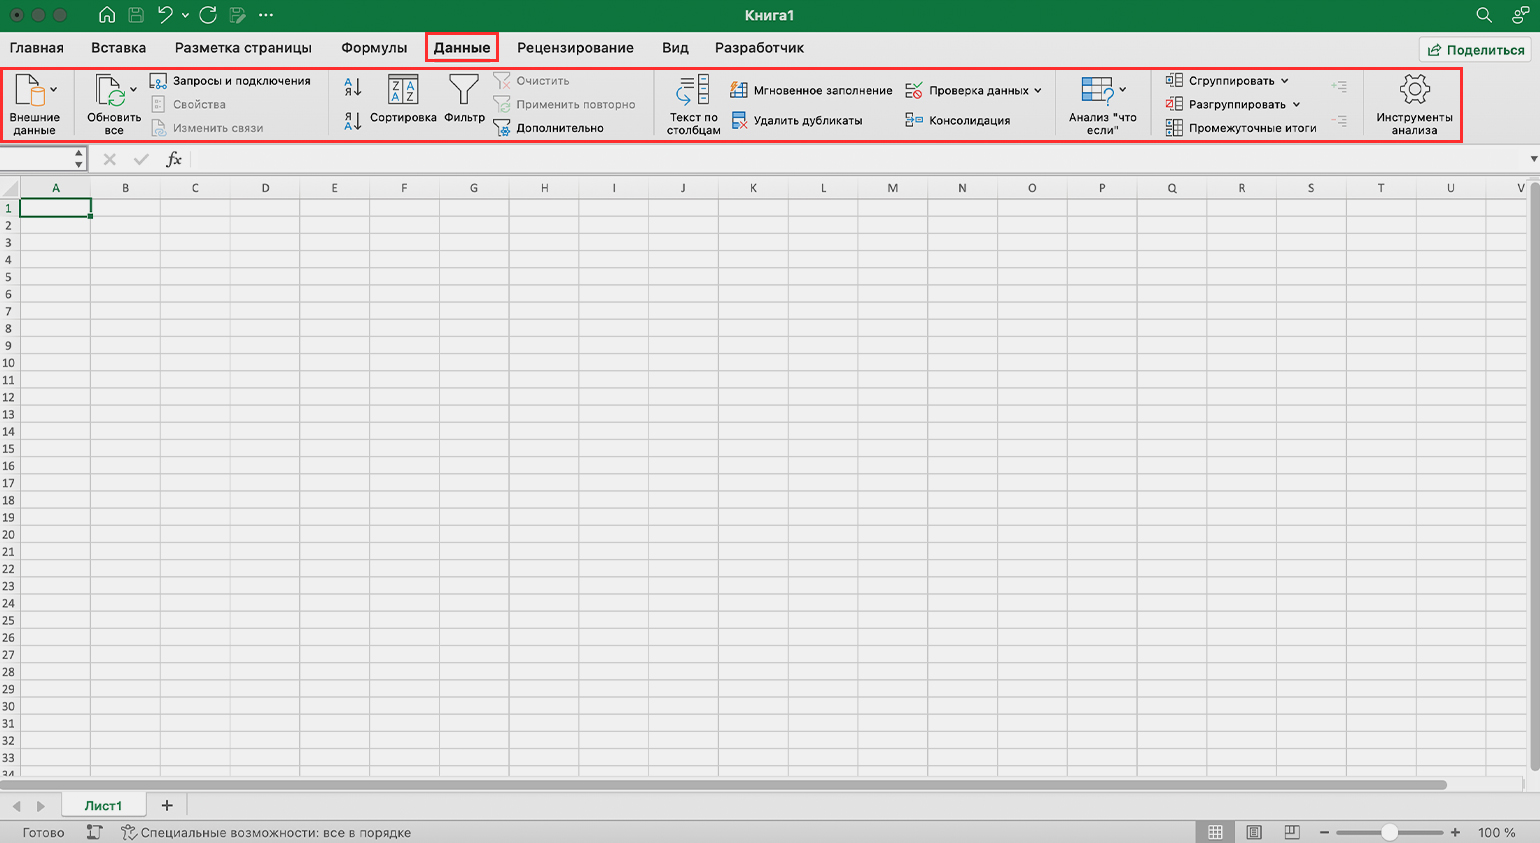Switch to normal grid view in status bar
Viewport: 1540px width, 843px height.
[x=1215, y=832]
